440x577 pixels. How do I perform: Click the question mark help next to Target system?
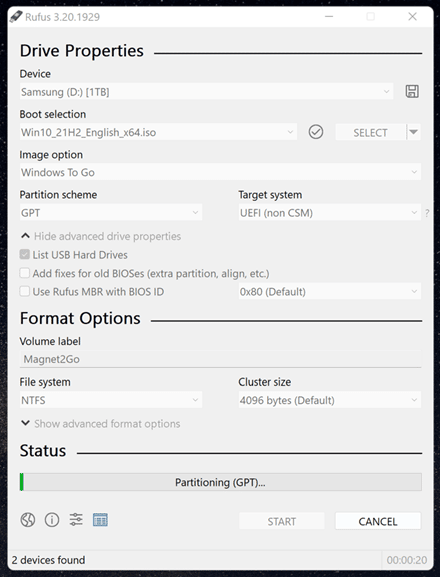pos(427,213)
